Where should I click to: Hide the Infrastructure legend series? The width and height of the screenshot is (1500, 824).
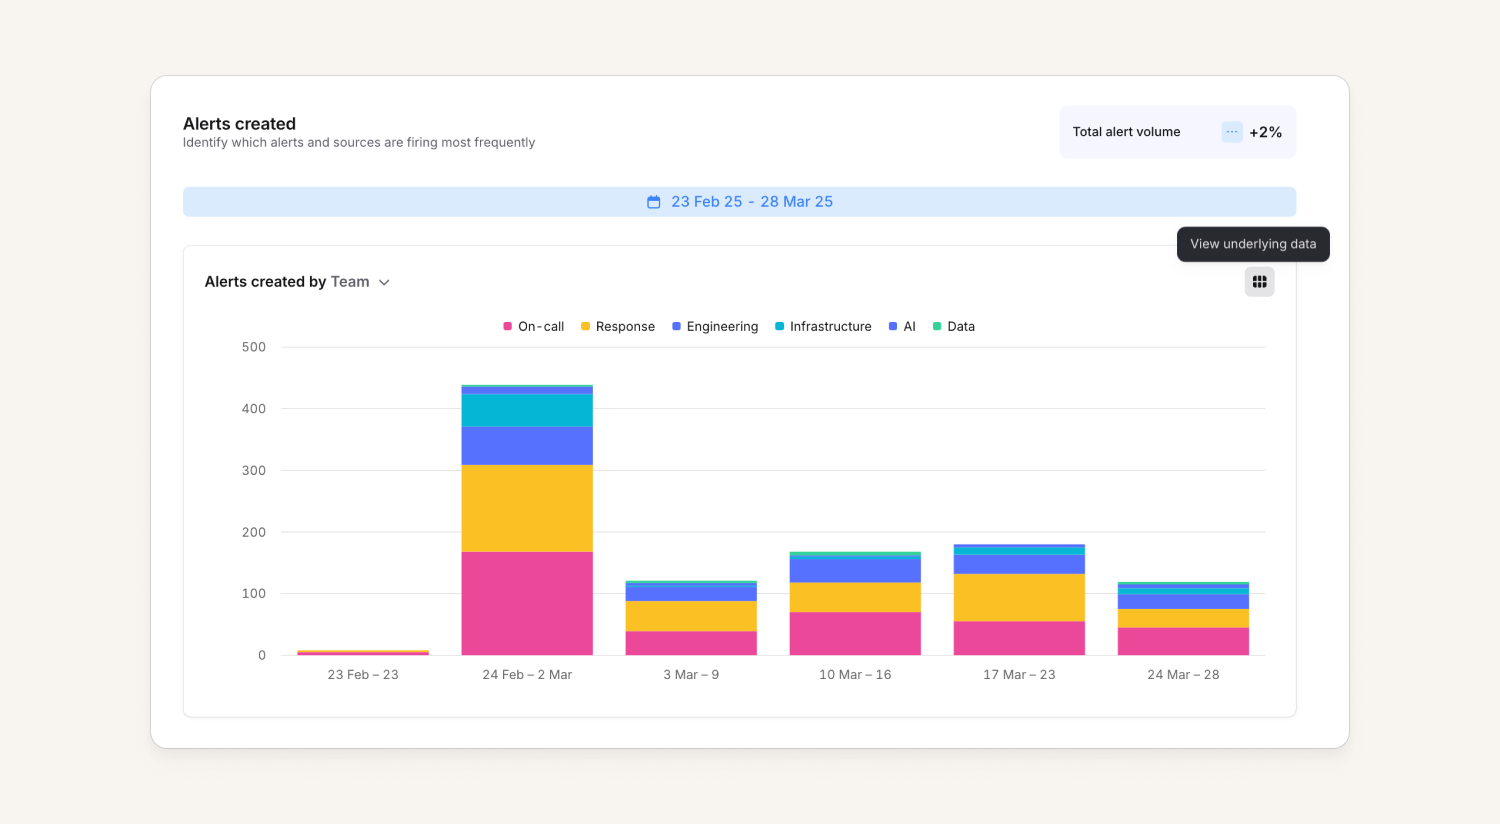click(823, 327)
